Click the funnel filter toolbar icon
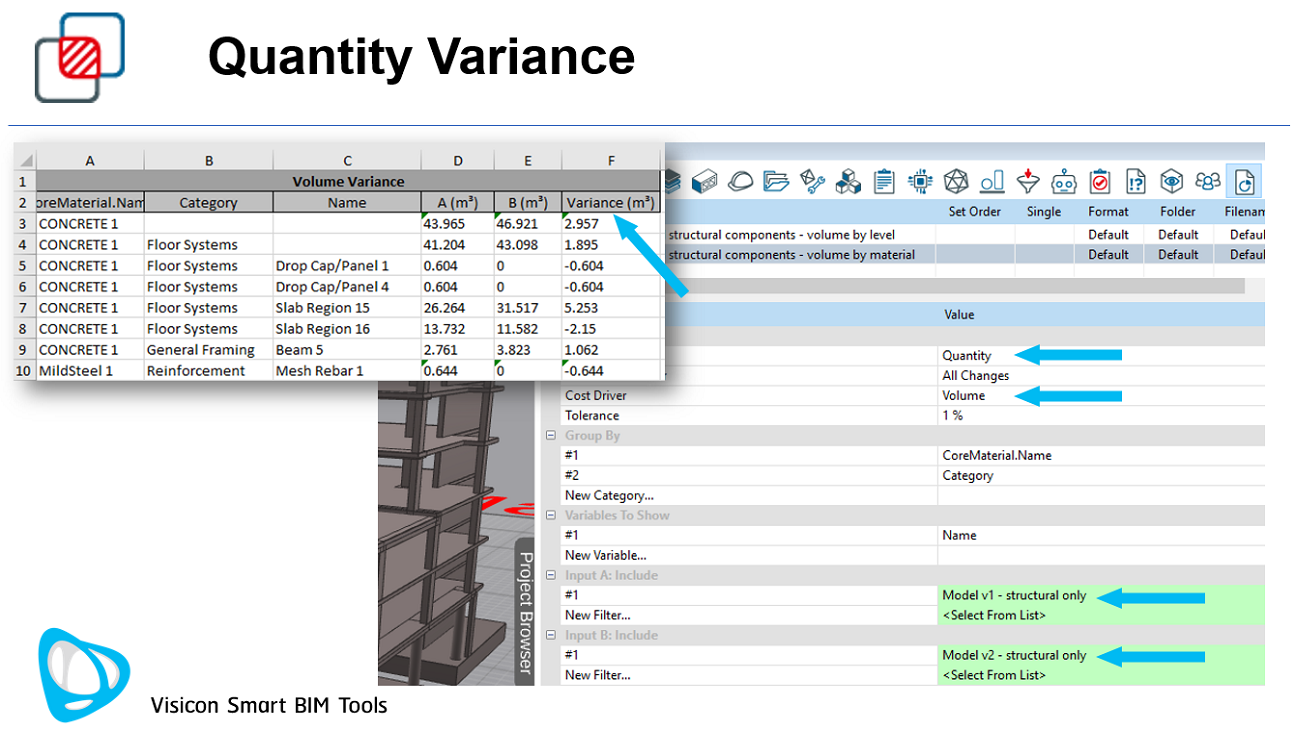This screenshot has height=730, width=1294. 1028,181
